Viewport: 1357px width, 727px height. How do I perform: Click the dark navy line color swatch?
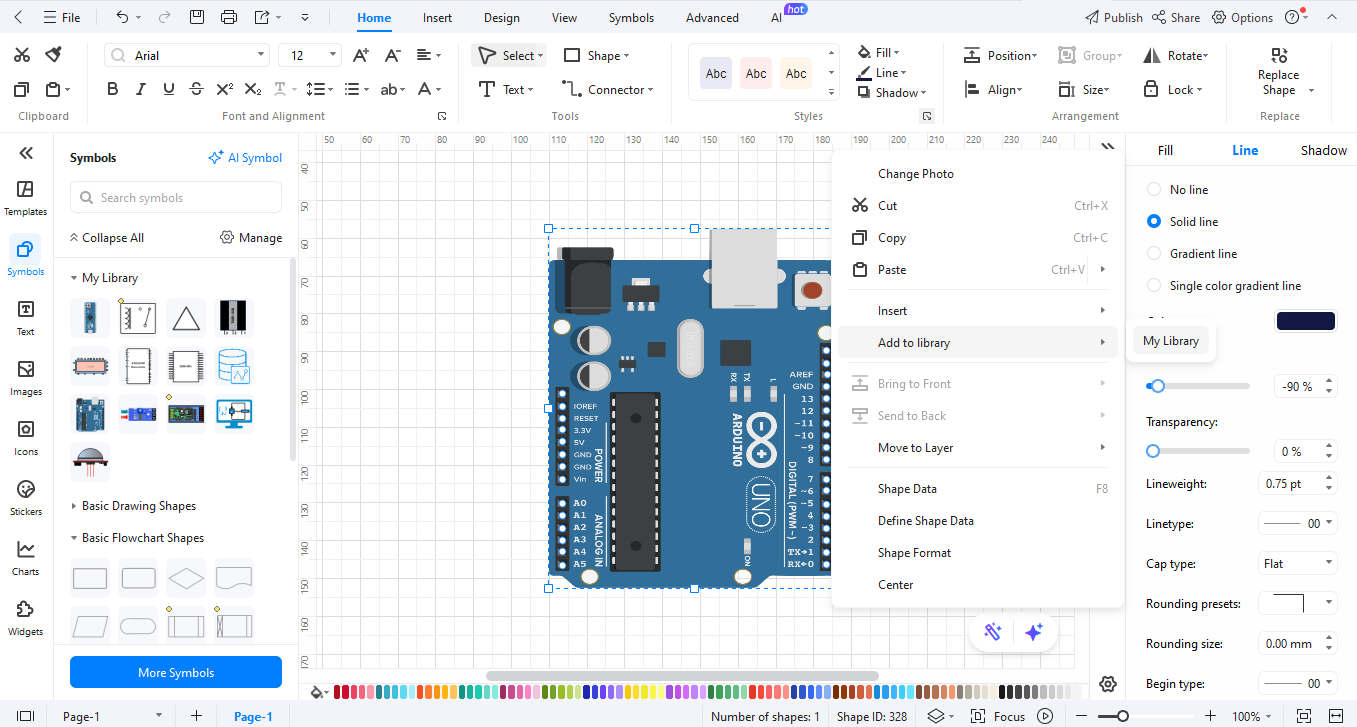click(1305, 321)
